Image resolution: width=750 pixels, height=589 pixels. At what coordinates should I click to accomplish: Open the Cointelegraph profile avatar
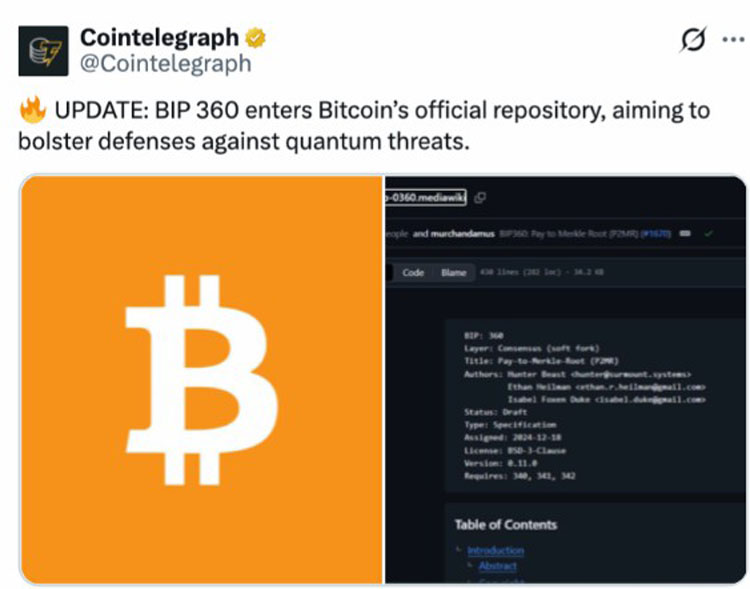(x=43, y=51)
